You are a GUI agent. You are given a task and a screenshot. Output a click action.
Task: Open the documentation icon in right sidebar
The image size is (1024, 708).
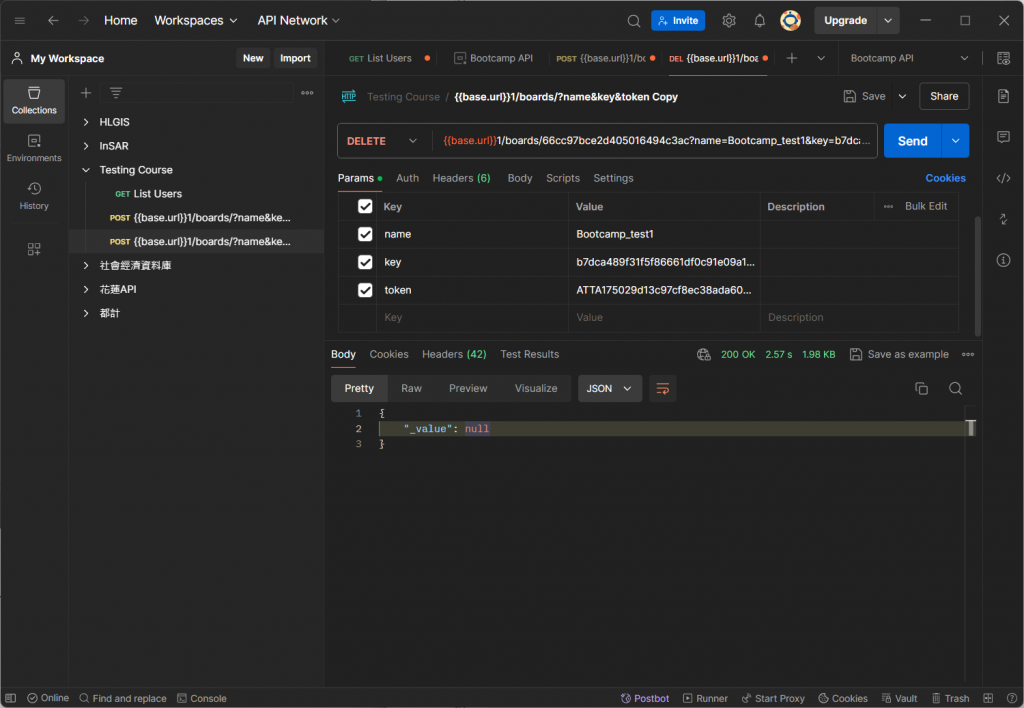click(x=1004, y=97)
